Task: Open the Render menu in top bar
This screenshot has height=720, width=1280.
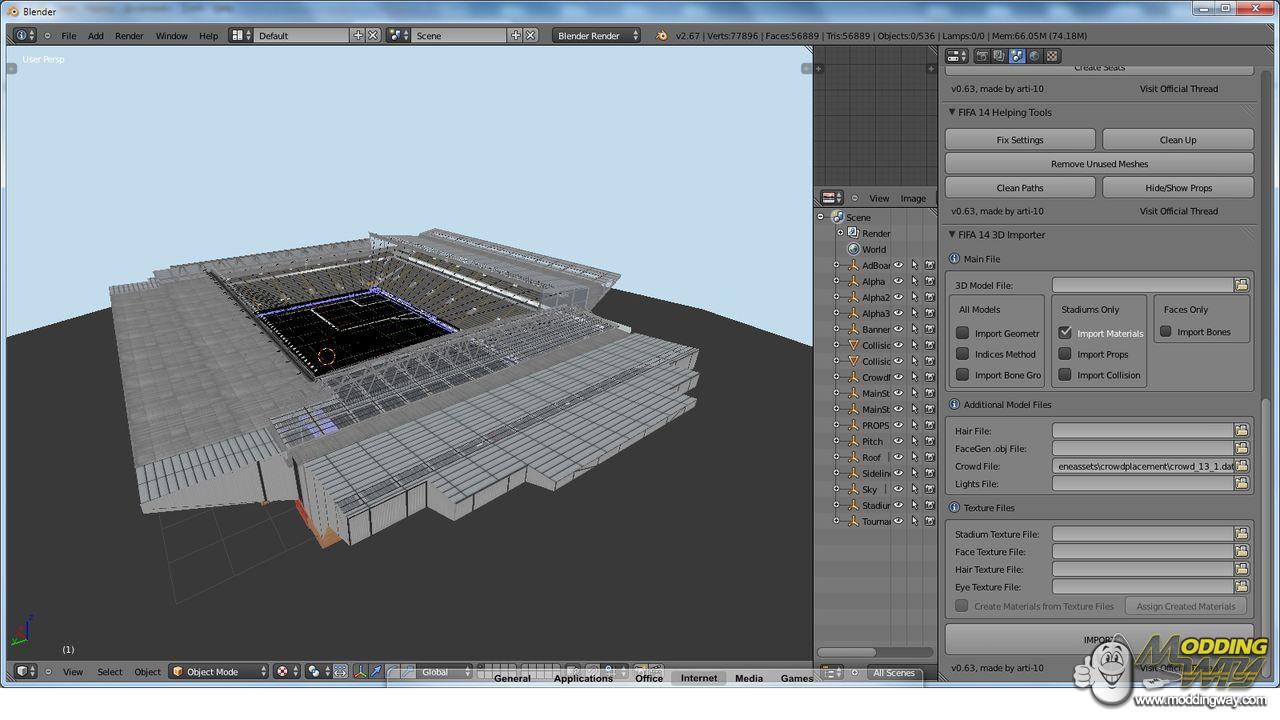Action: click(129, 35)
